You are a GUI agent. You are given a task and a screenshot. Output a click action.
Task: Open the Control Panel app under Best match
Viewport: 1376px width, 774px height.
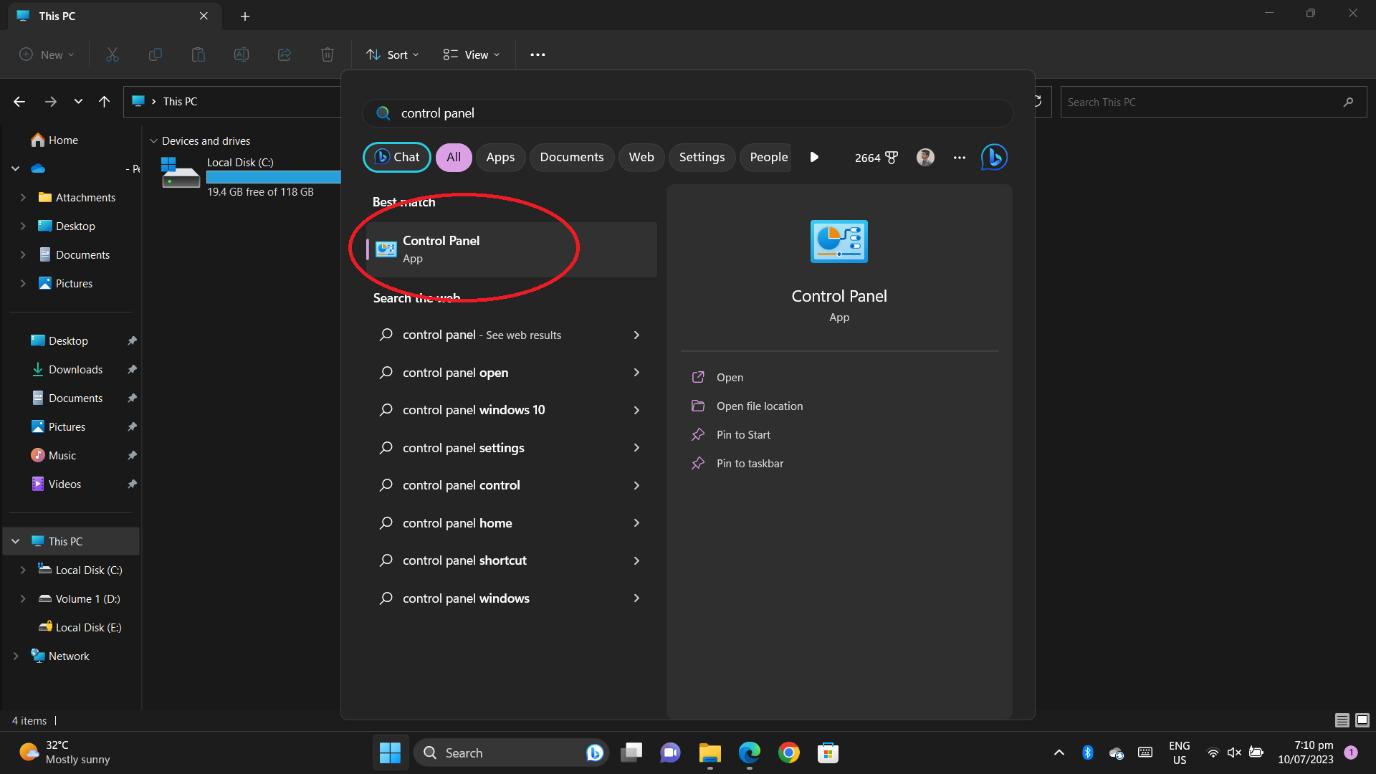441,248
